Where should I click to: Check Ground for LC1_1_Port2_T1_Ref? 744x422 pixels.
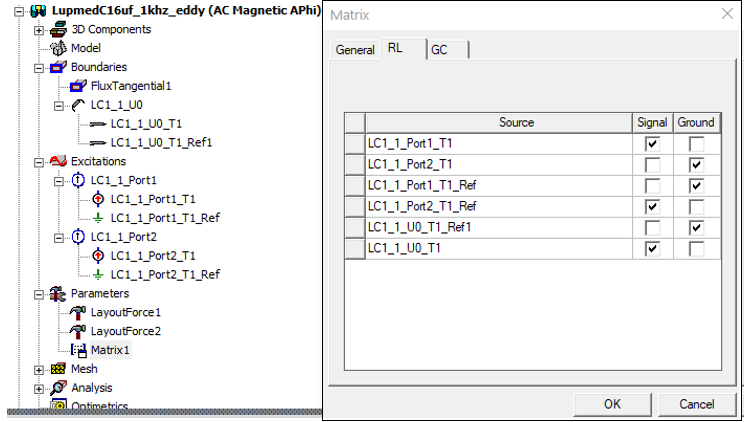click(697, 206)
